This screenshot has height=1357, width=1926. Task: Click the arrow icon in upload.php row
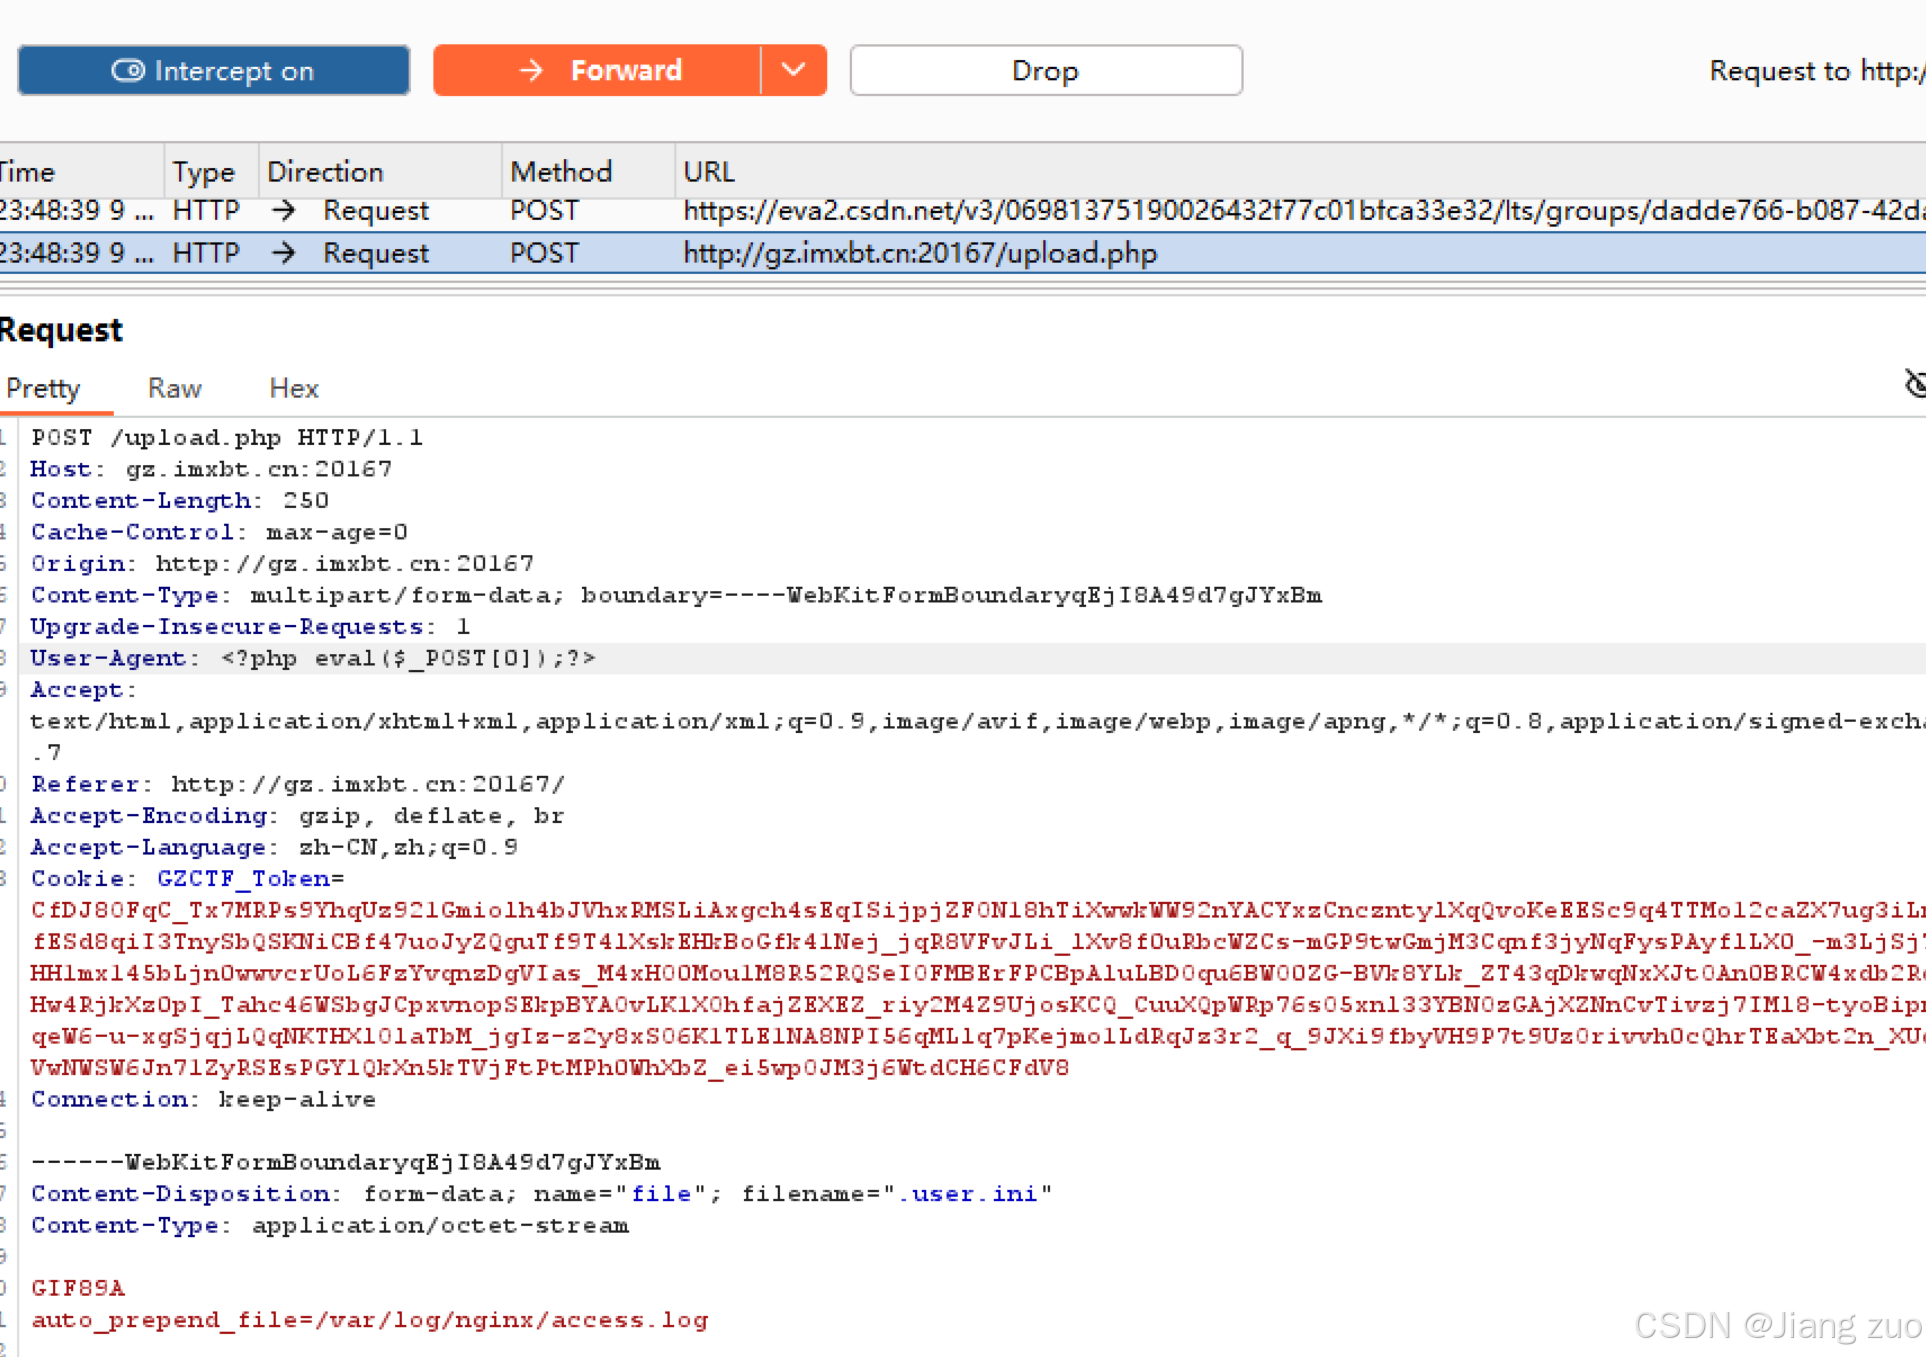284,253
